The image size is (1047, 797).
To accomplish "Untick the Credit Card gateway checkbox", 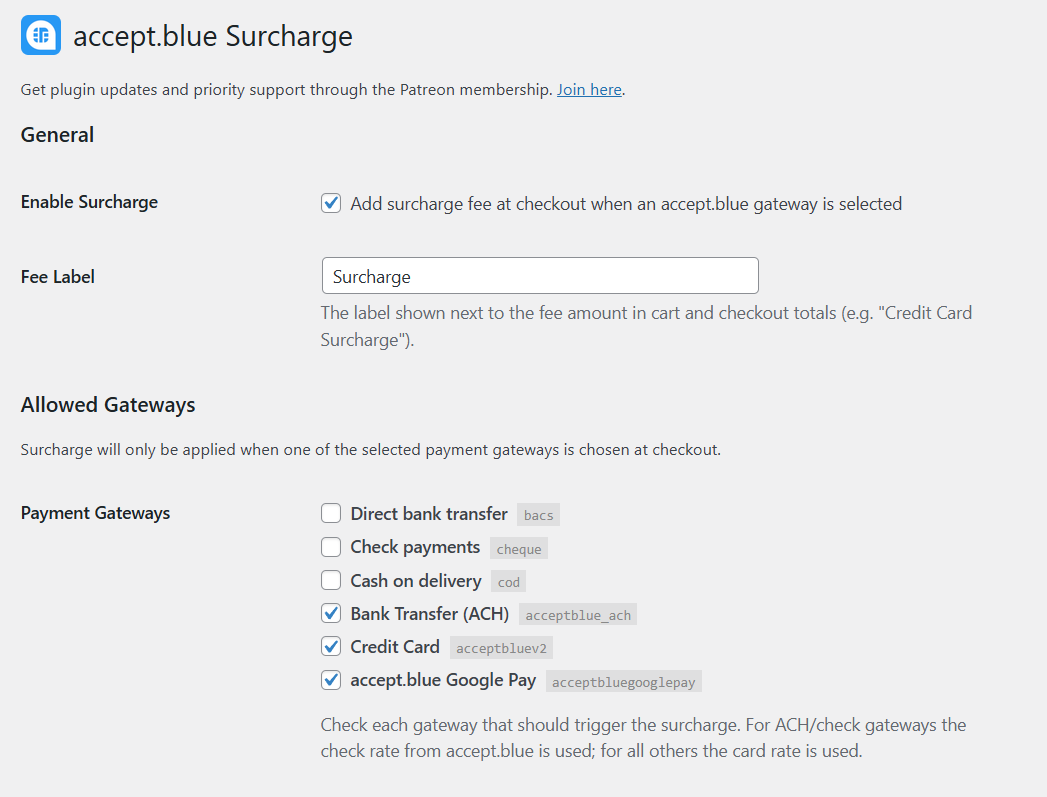I will click(x=331, y=647).
